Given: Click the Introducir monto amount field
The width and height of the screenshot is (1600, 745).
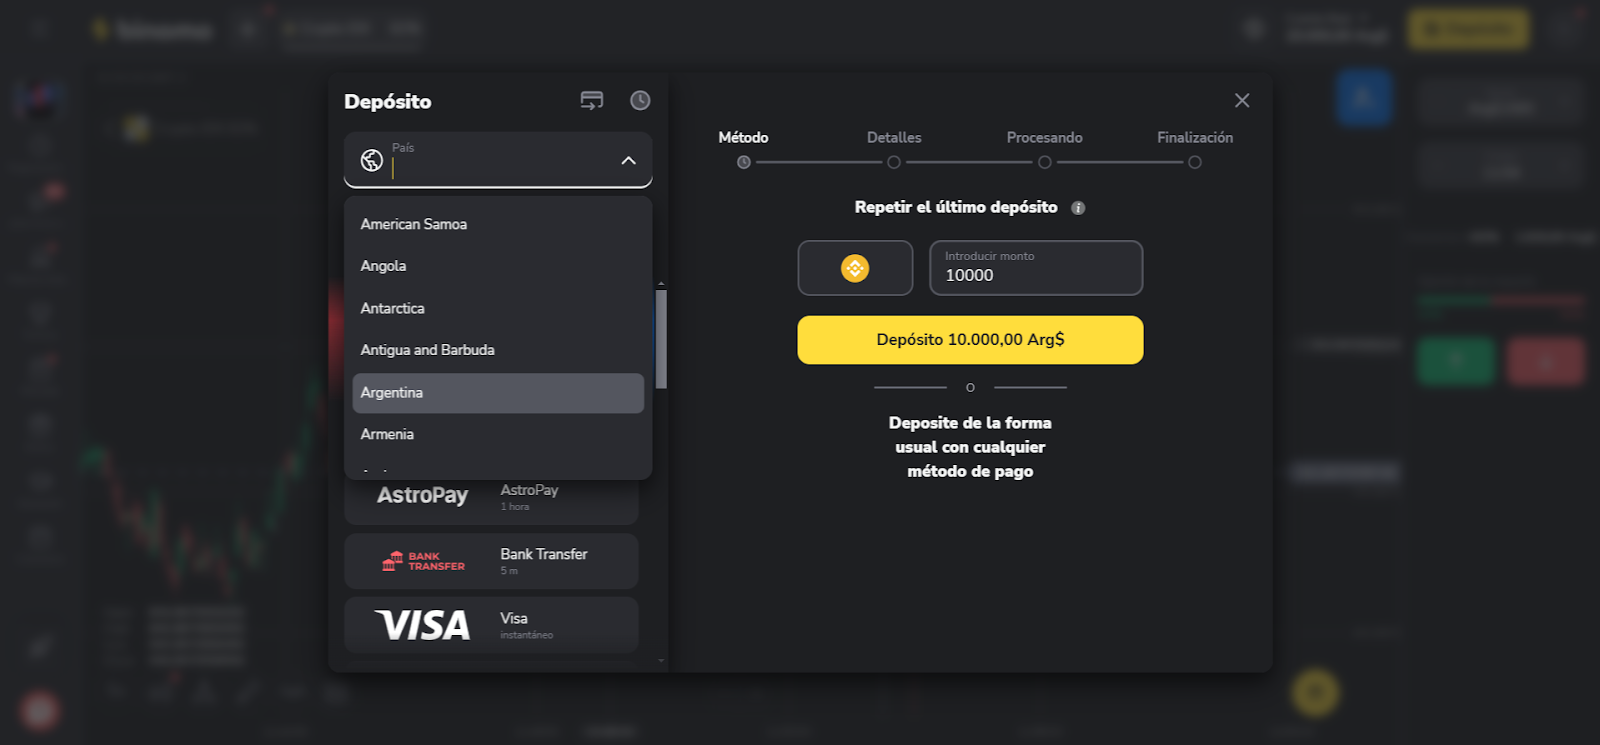Looking at the screenshot, I should point(1036,268).
